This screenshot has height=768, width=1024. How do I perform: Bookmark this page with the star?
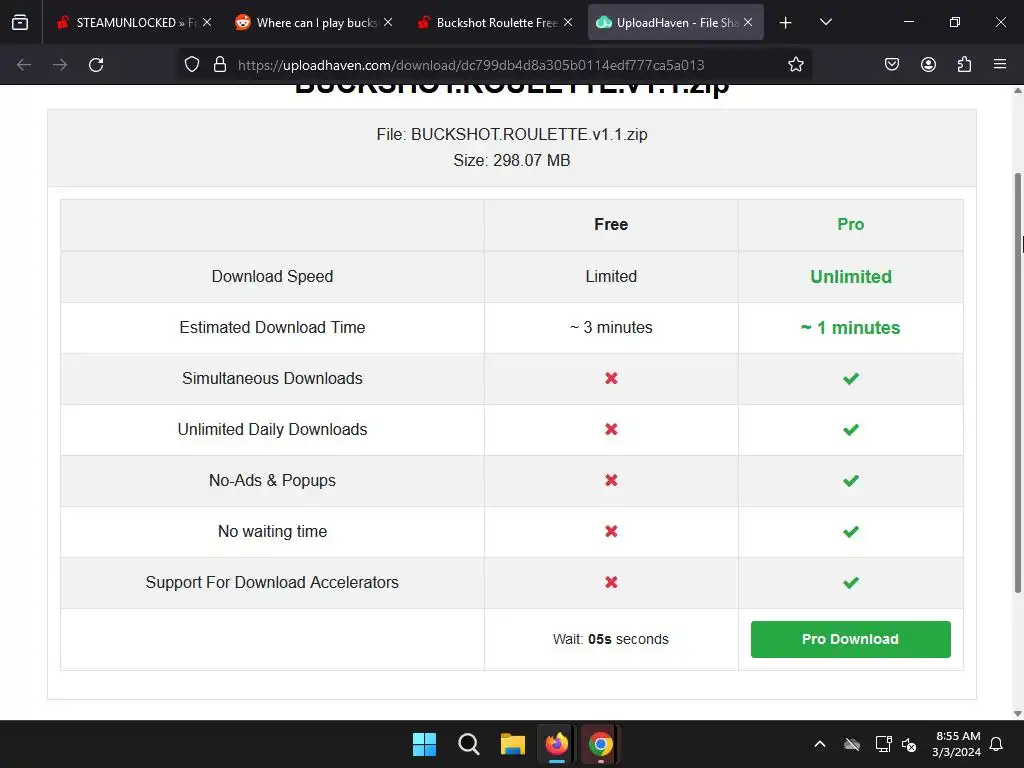(795, 65)
